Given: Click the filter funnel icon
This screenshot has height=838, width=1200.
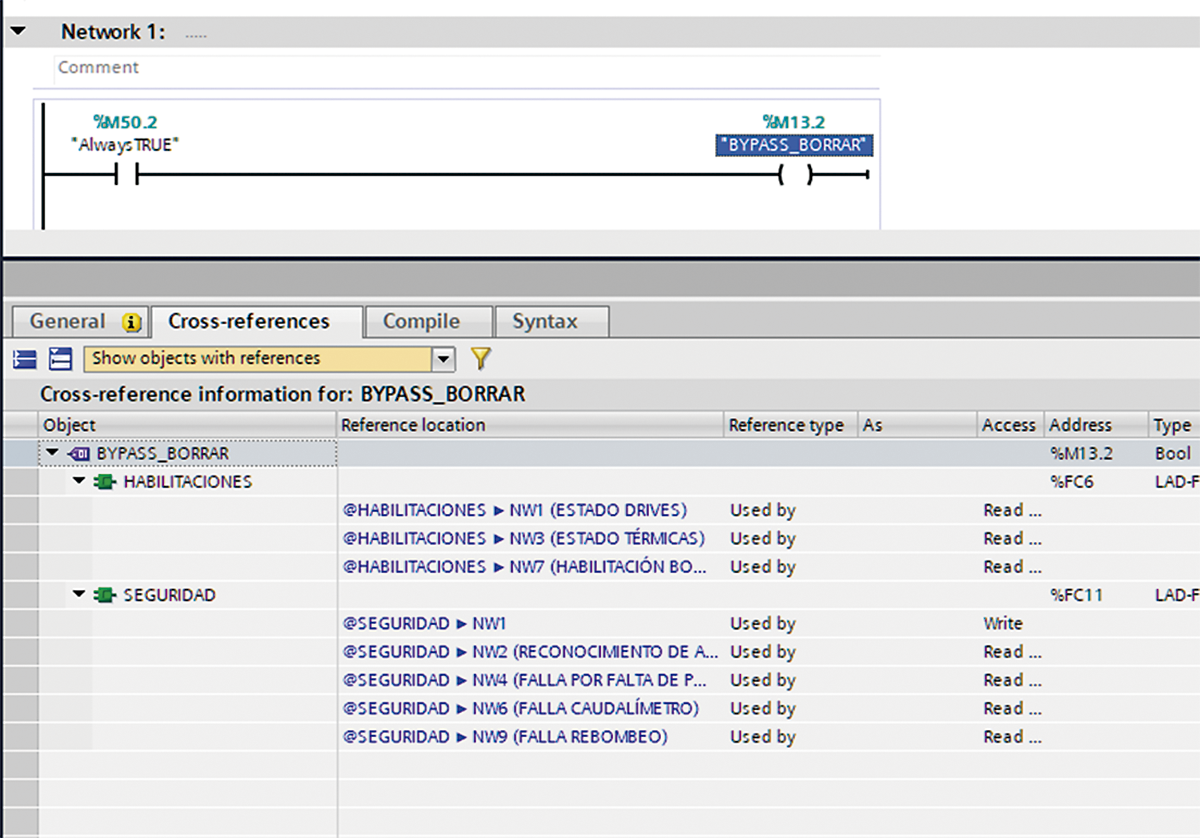Looking at the screenshot, I should point(481,358).
